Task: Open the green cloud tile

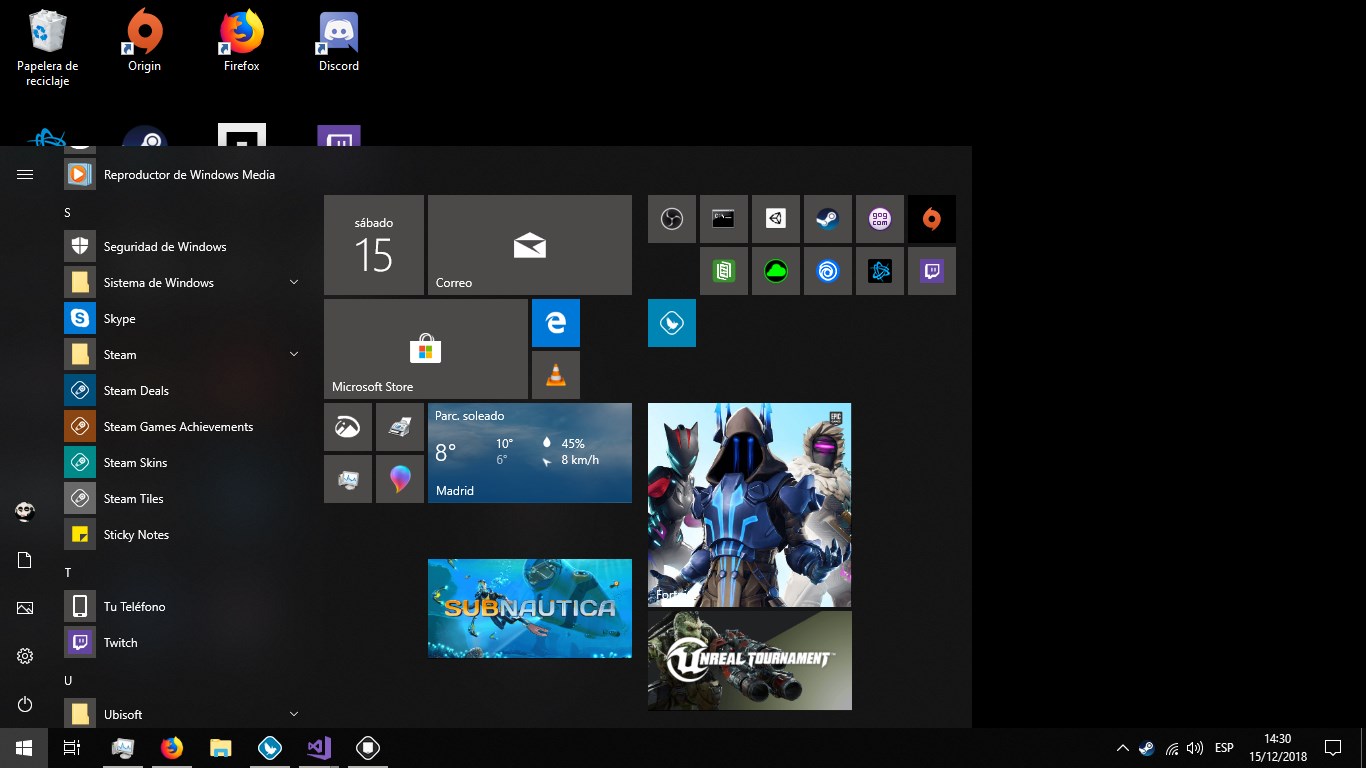Action: pyautogui.click(x=776, y=271)
